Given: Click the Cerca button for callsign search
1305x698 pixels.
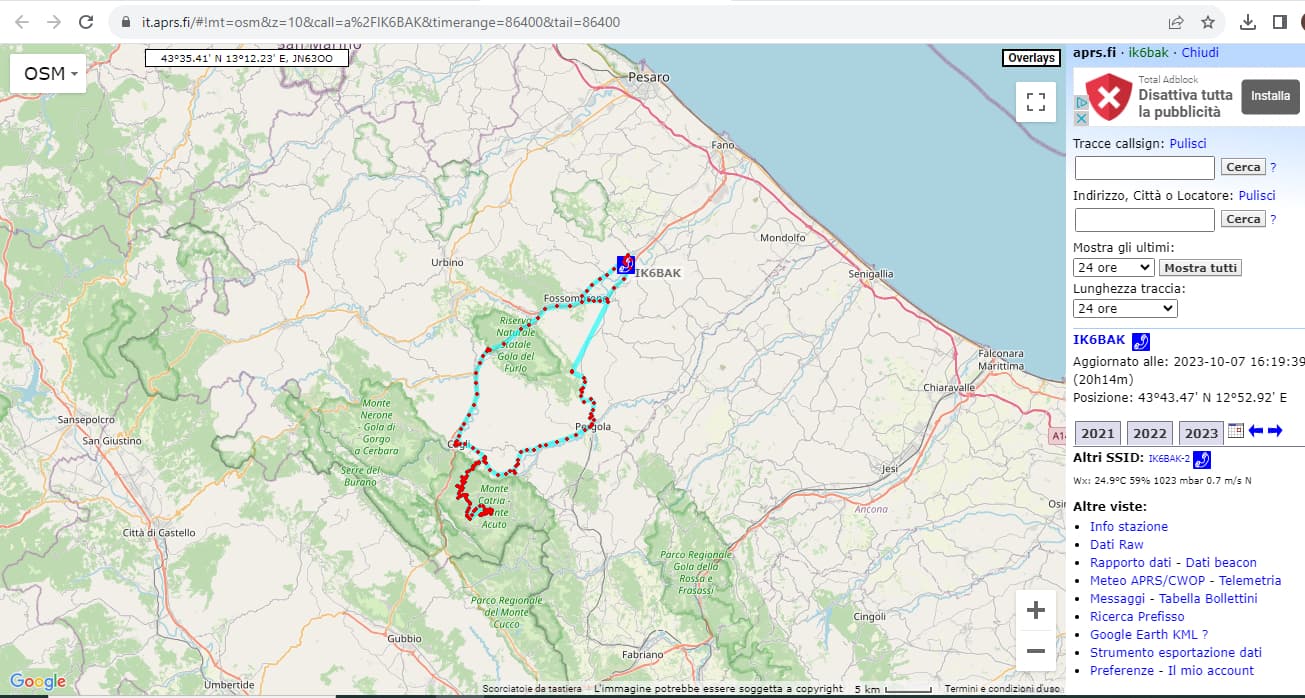Looking at the screenshot, I should click(x=1242, y=166).
